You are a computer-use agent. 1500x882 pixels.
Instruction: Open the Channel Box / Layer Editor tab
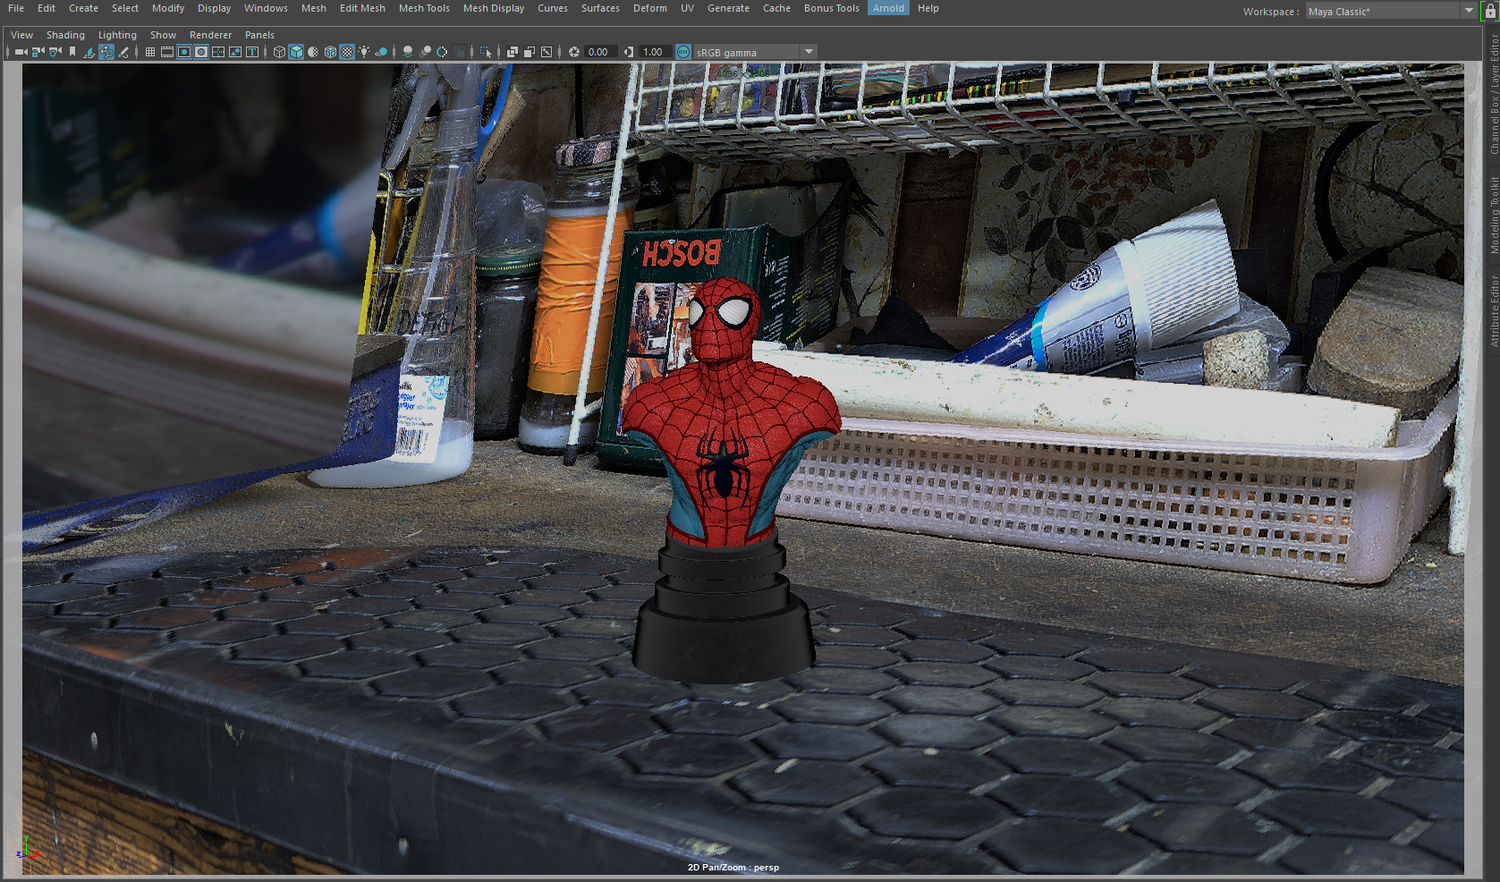point(1495,94)
